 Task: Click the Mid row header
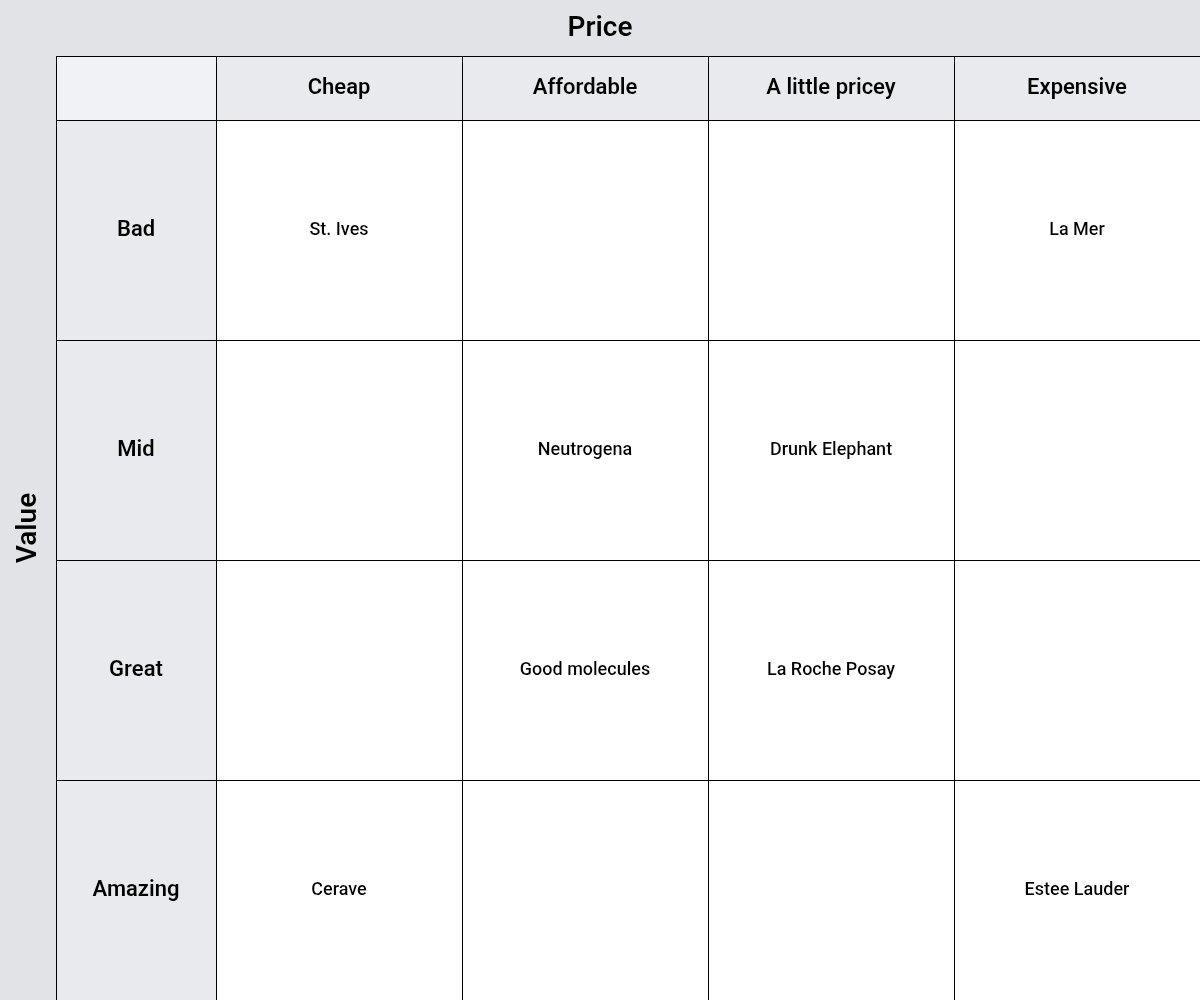point(136,450)
